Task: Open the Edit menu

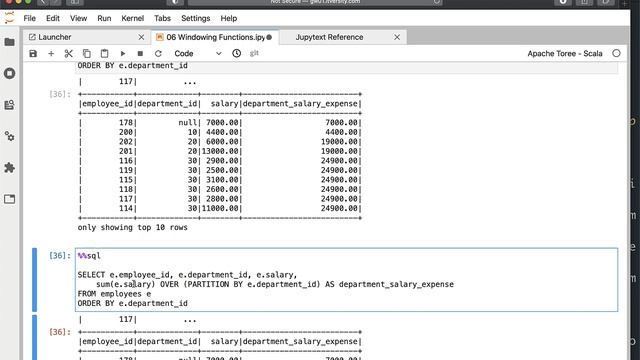Action: [53, 18]
